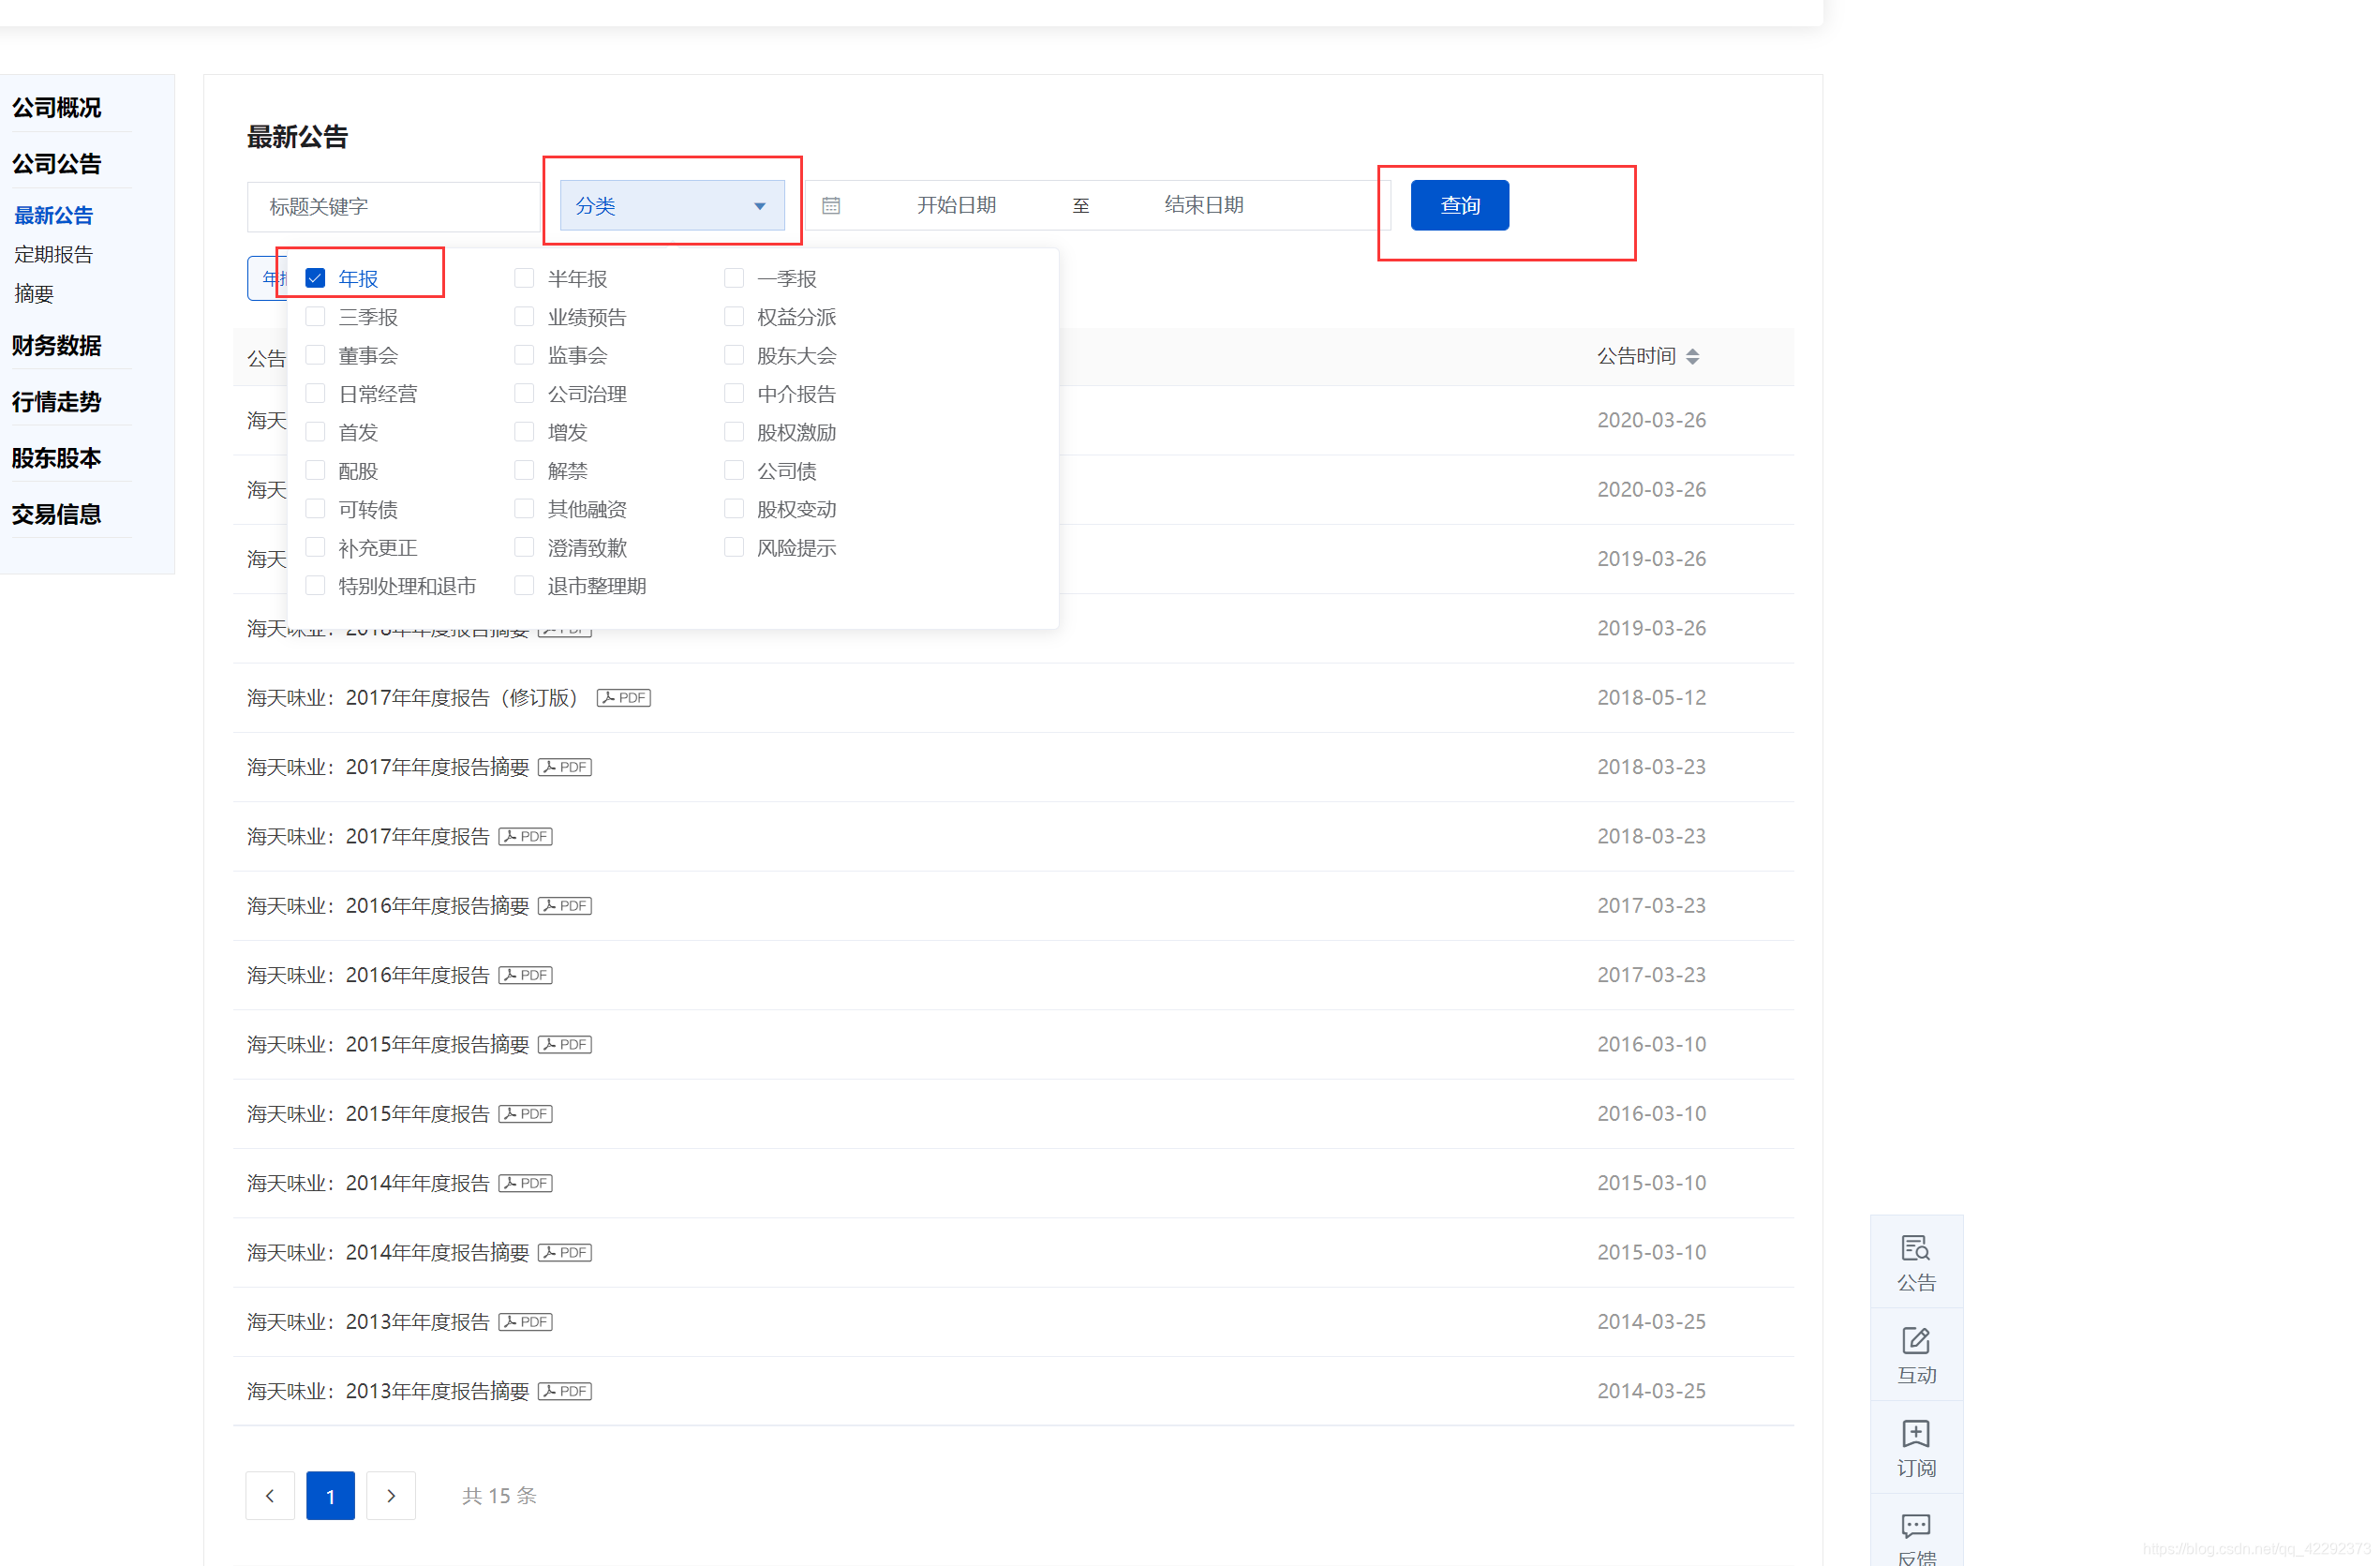Go to next page with right chevron
This screenshot has height=1566, width=2380.
coord(390,1495)
